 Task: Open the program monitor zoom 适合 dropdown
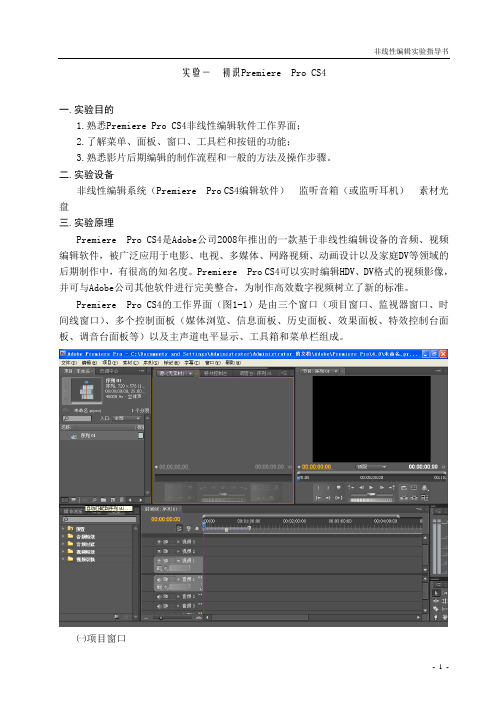pyautogui.click(x=371, y=467)
